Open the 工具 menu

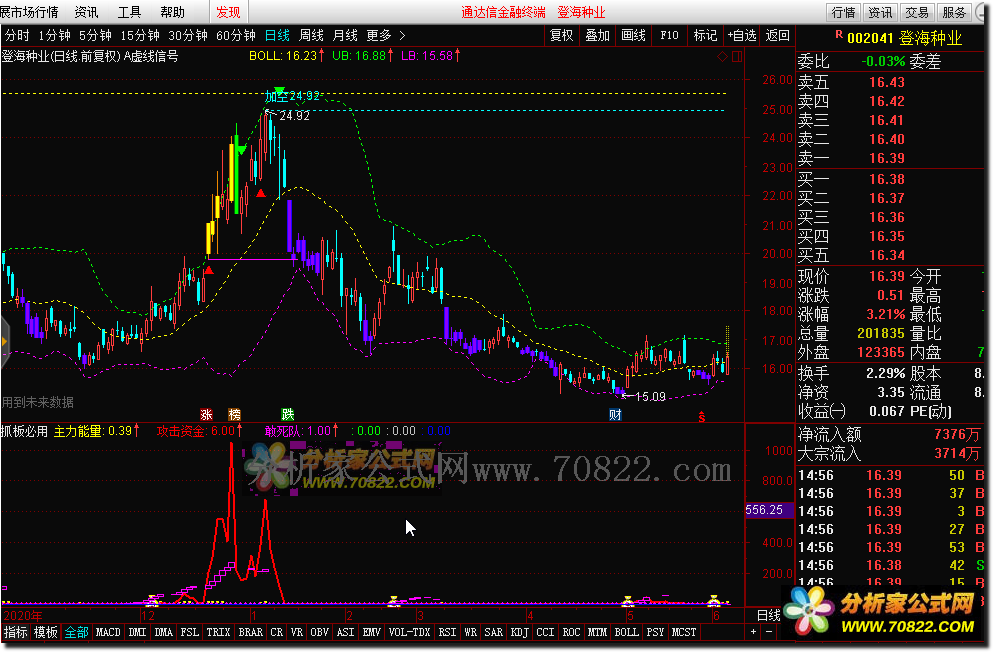click(129, 12)
